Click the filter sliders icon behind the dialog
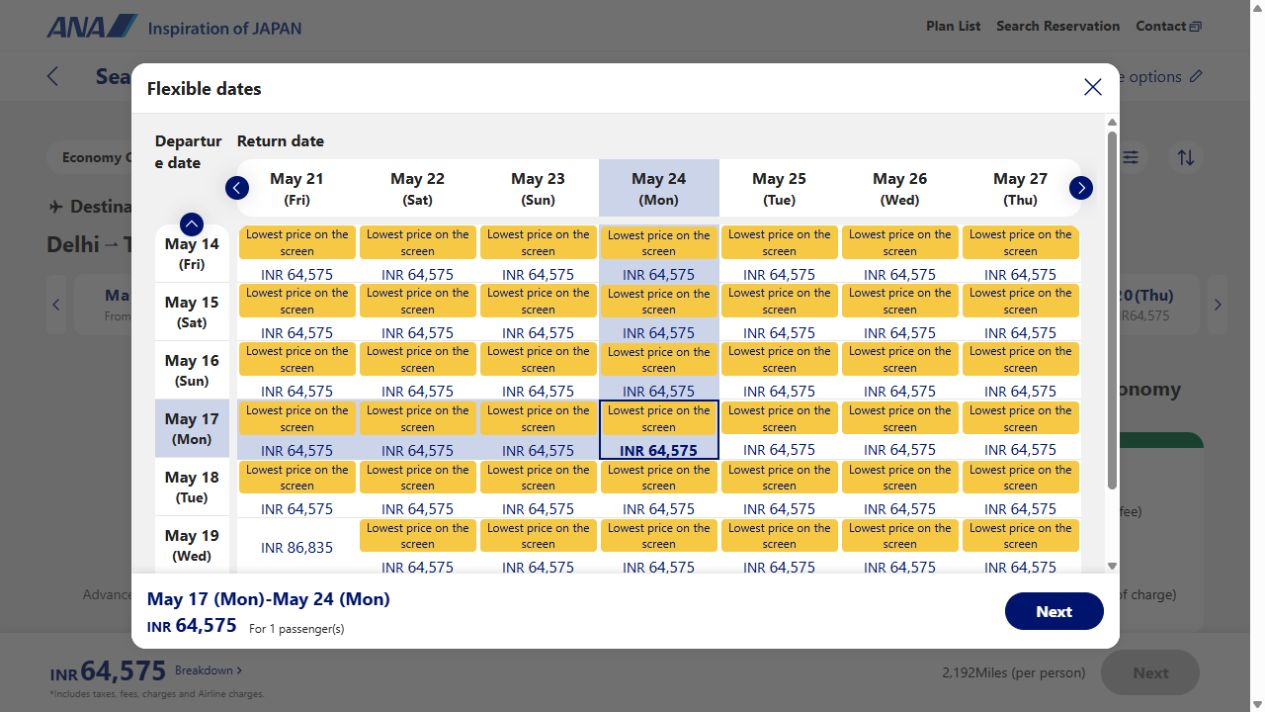1265x712 pixels. click(x=1131, y=158)
